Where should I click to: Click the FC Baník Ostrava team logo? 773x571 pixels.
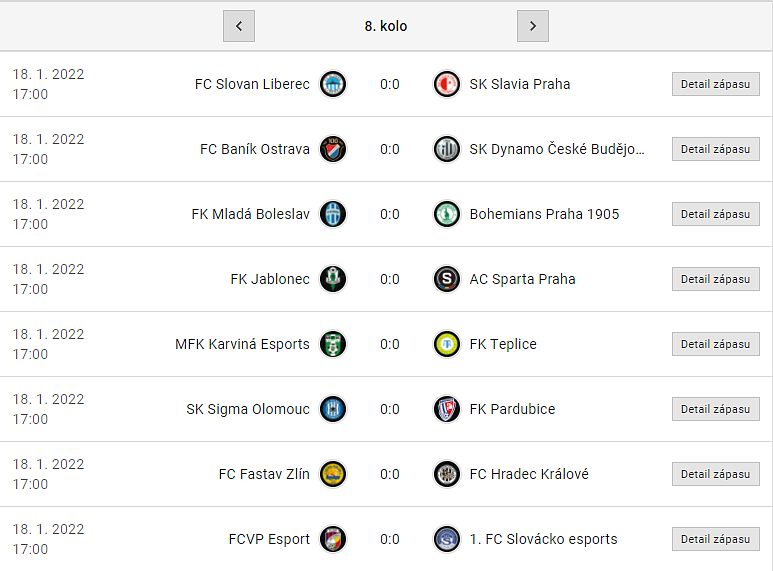(333, 149)
